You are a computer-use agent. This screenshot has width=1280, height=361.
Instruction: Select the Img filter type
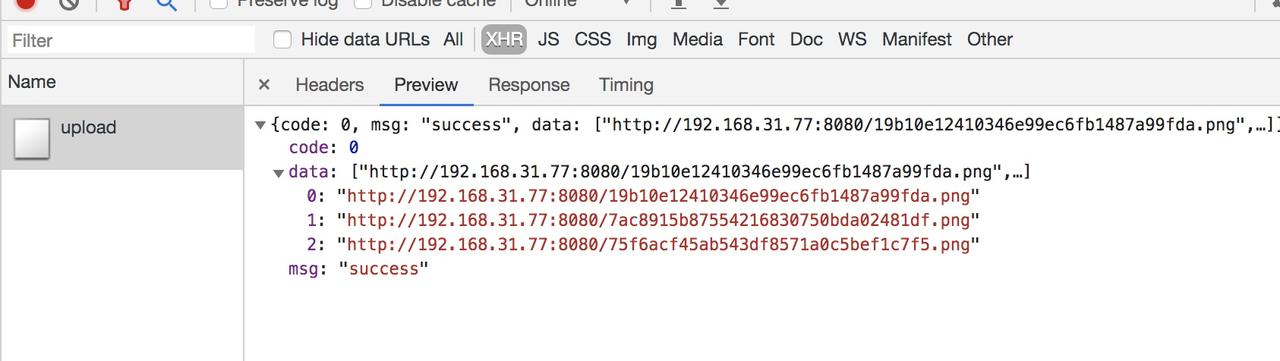point(642,40)
